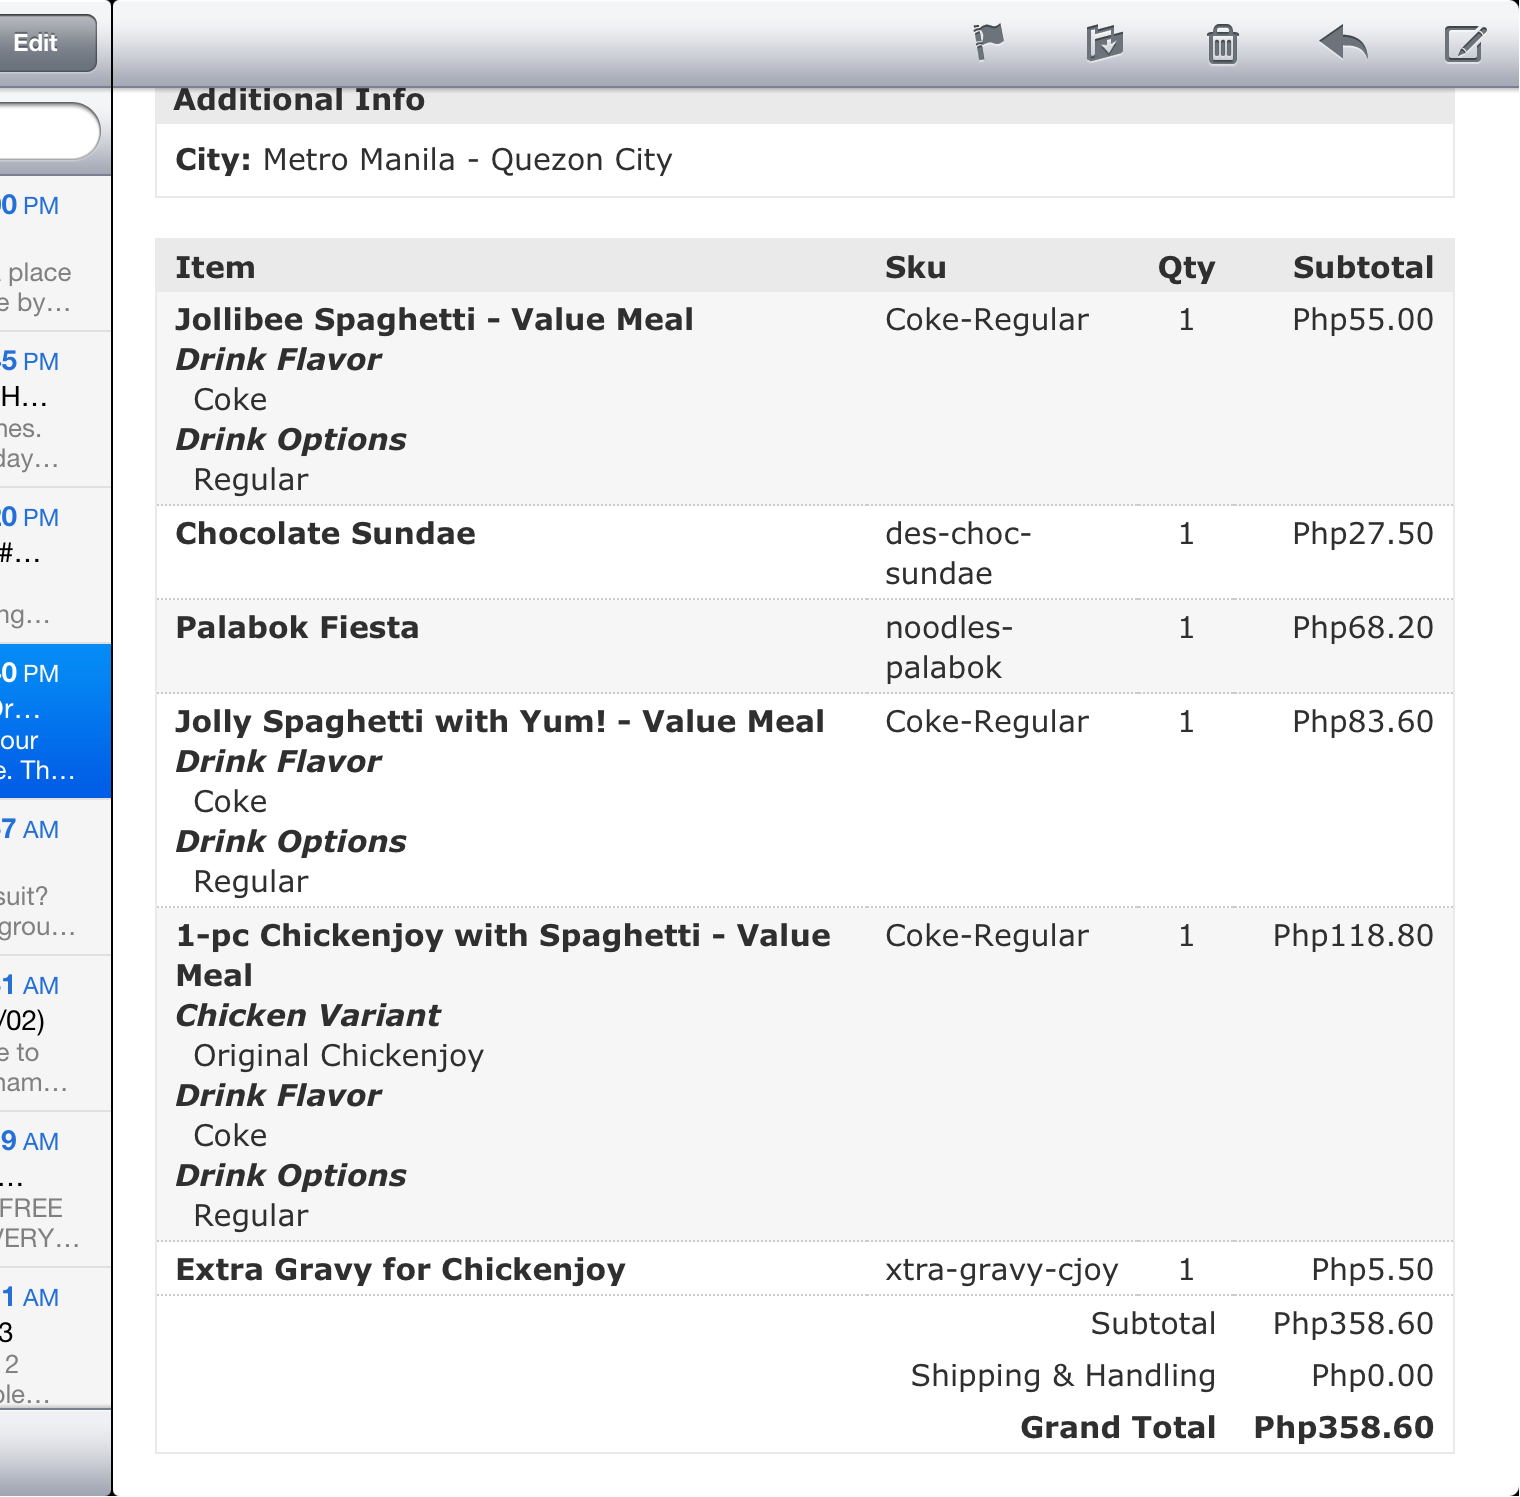
Task: Select the Php55.00 subtotal
Action: tap(1363, 319)
